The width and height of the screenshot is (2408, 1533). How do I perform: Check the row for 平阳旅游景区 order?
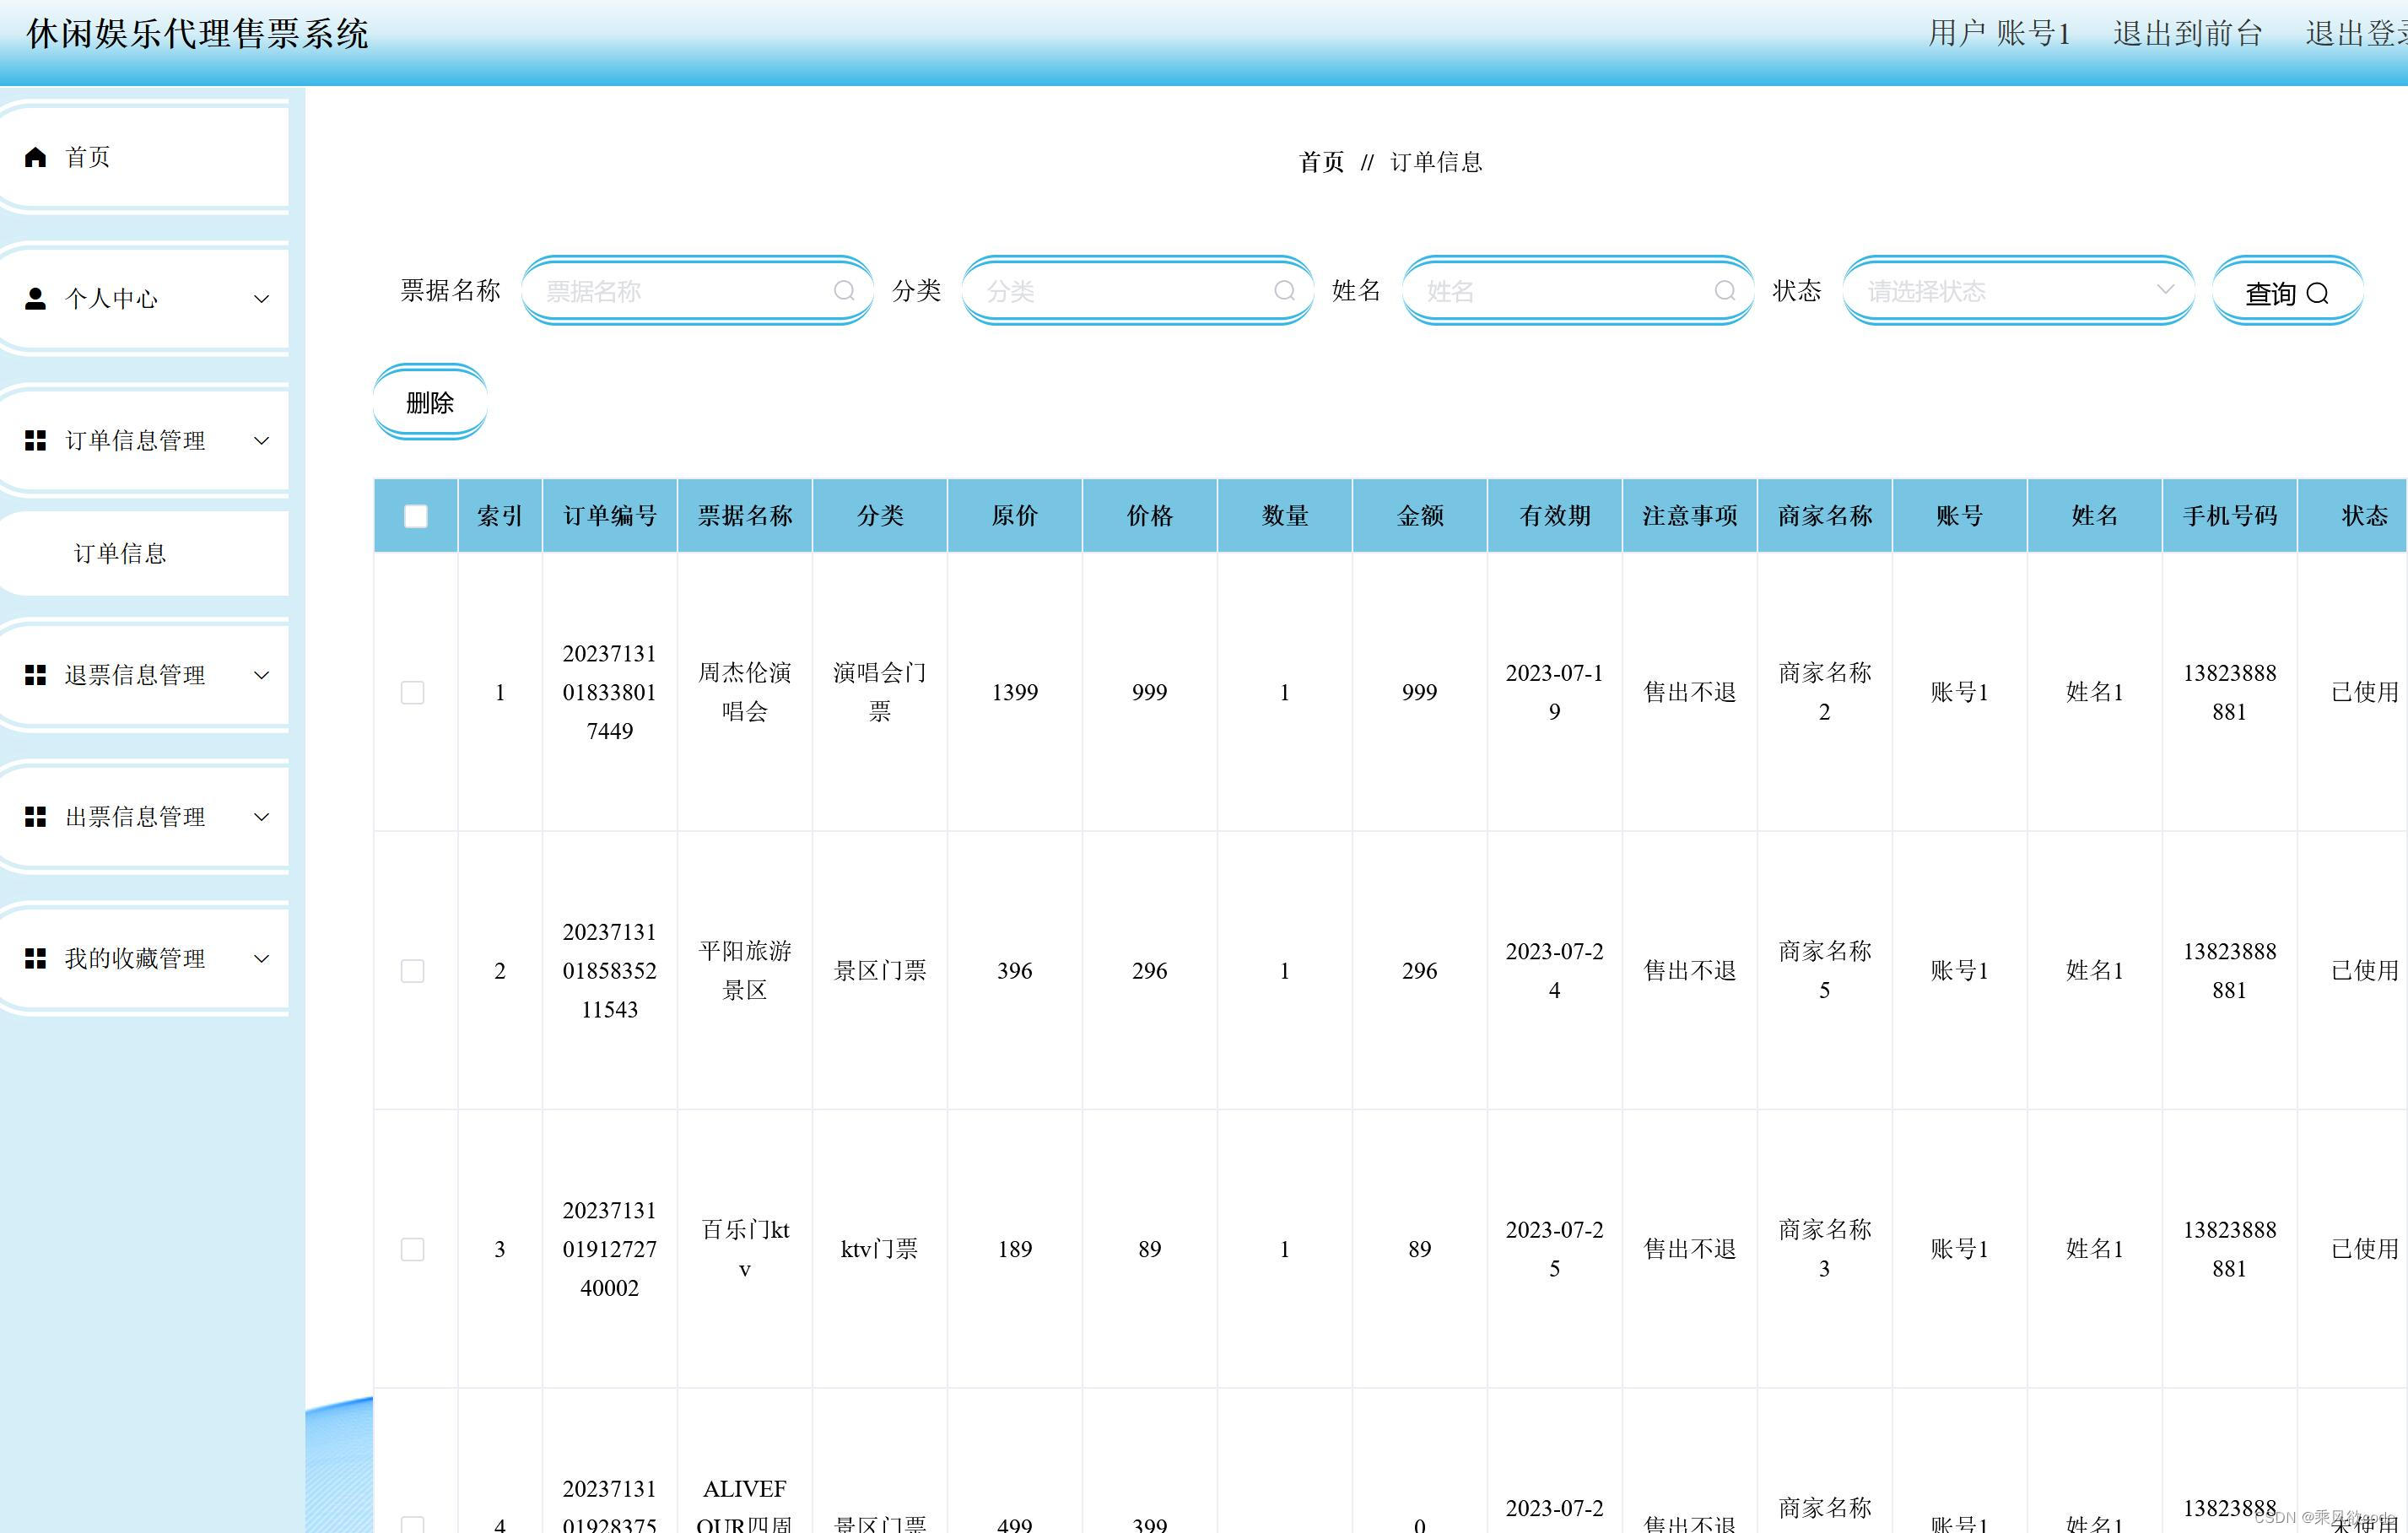tap(412, 970)
